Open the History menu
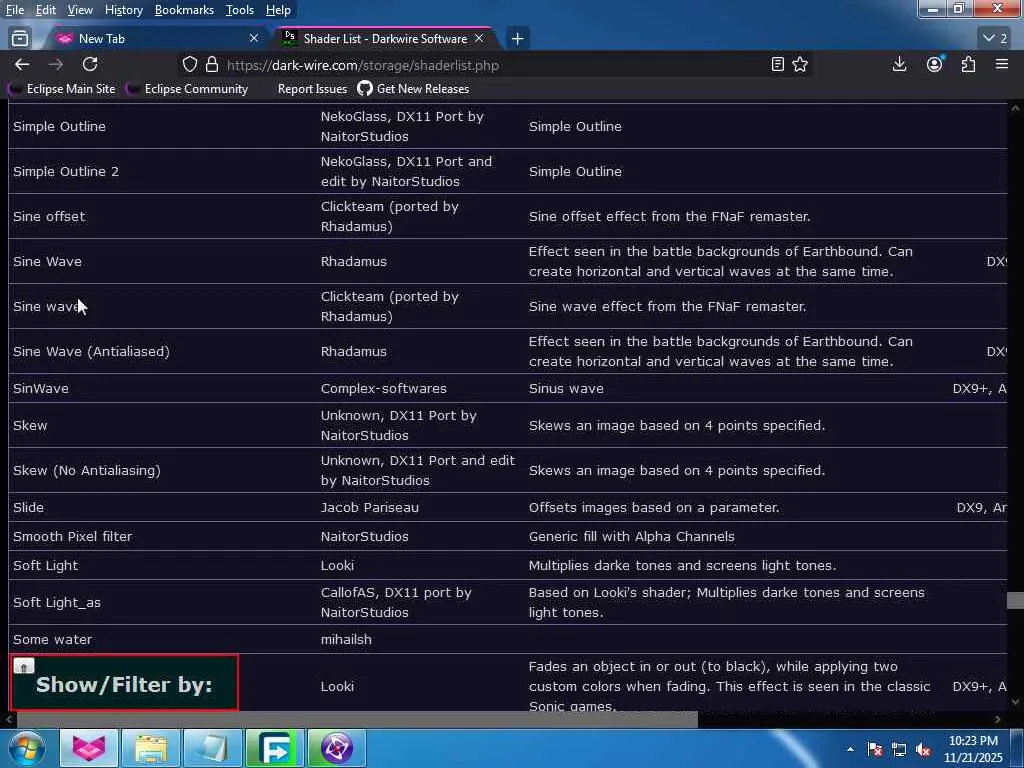This screenshot has width=1024, height=768. [123, 10]
